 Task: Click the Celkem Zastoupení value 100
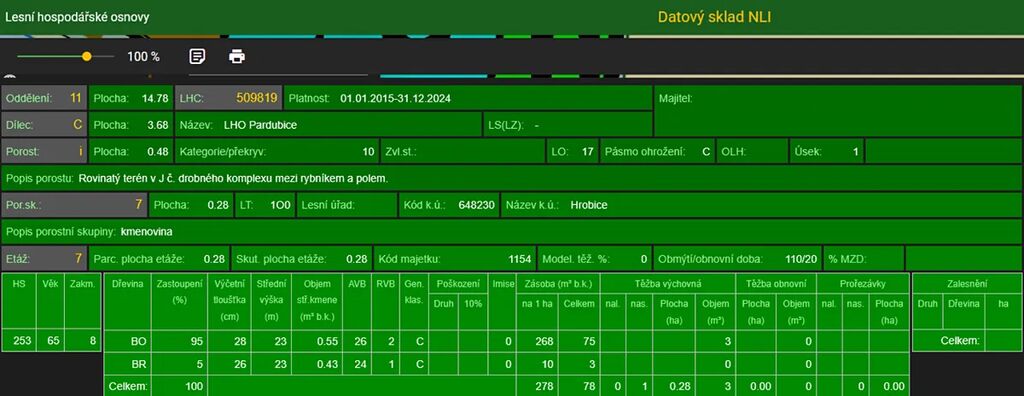(x=194, y=387)
